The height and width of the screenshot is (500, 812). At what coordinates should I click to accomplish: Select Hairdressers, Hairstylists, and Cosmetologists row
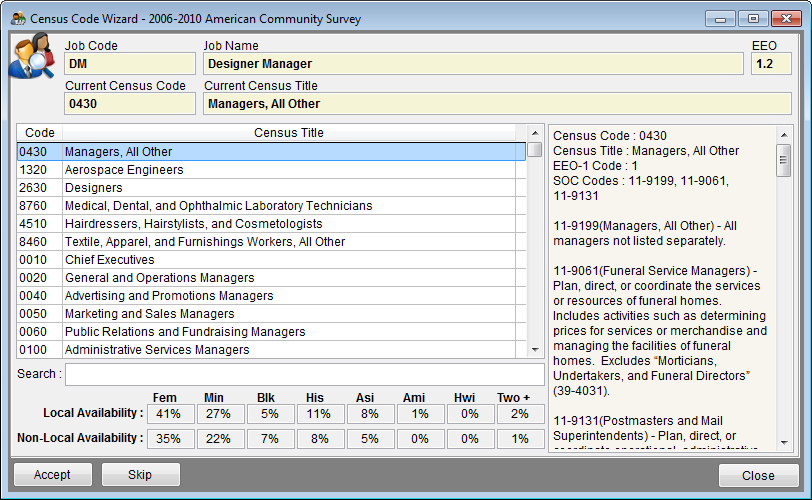(271, 224)
